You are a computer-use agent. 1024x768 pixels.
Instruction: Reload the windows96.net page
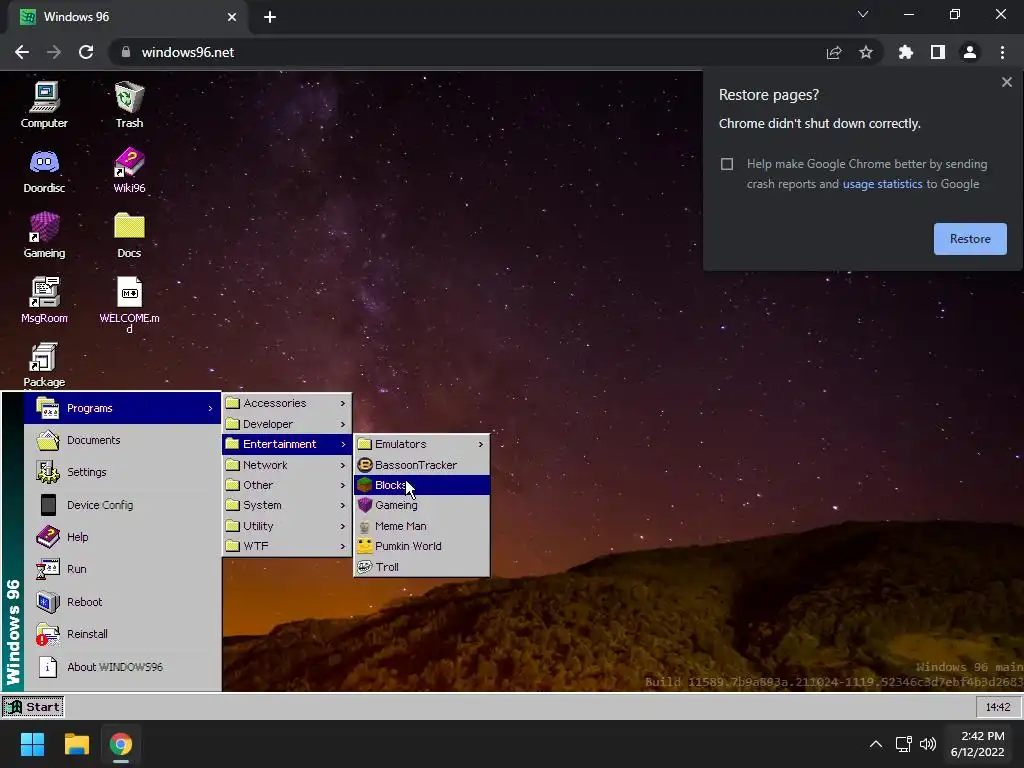point(86,52)
